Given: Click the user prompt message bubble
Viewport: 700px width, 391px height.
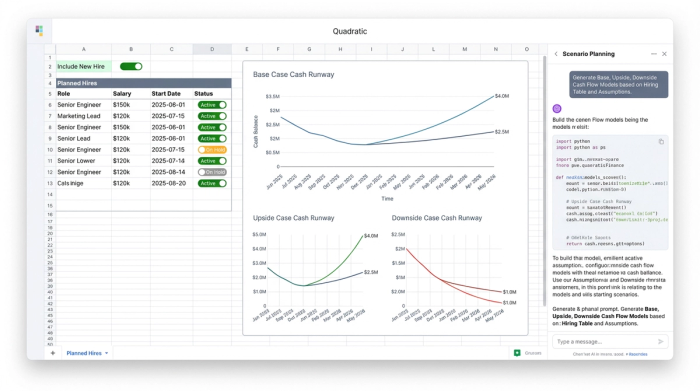Looking at the screenshot, I should click(619, 84).
